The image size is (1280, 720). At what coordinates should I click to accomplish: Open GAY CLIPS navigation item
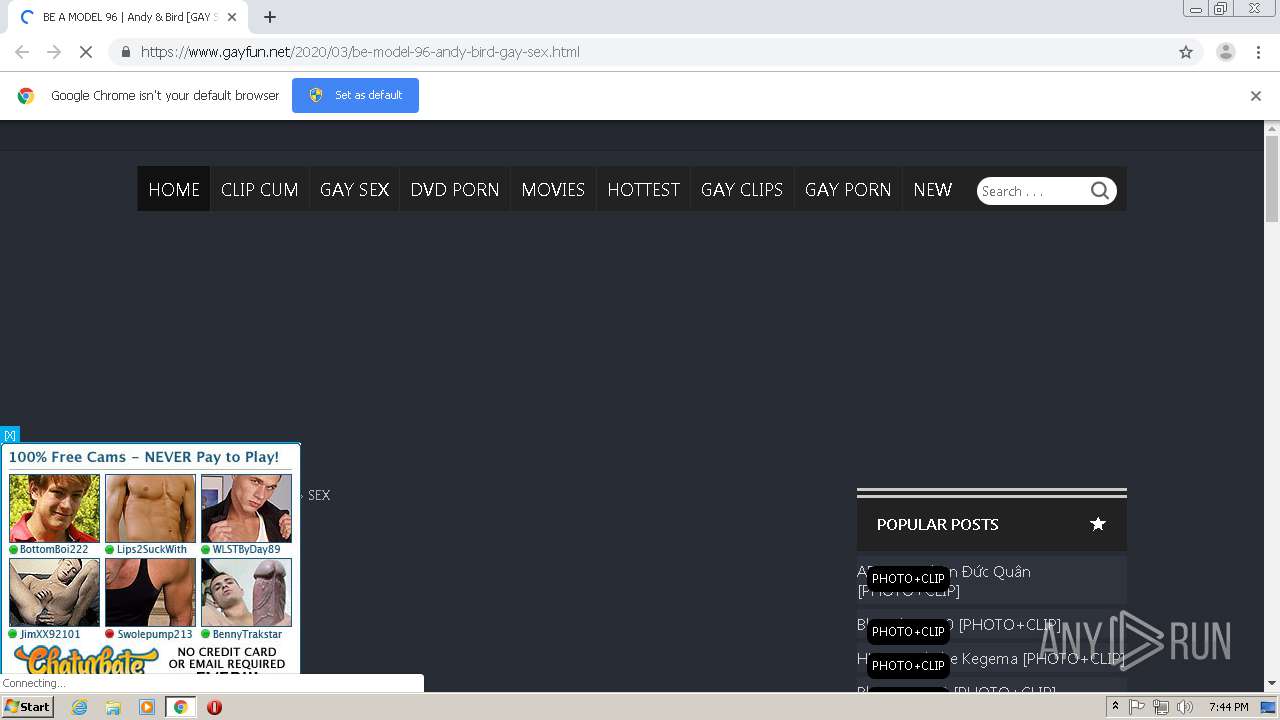pyautogui.click(x=742, y=189)
